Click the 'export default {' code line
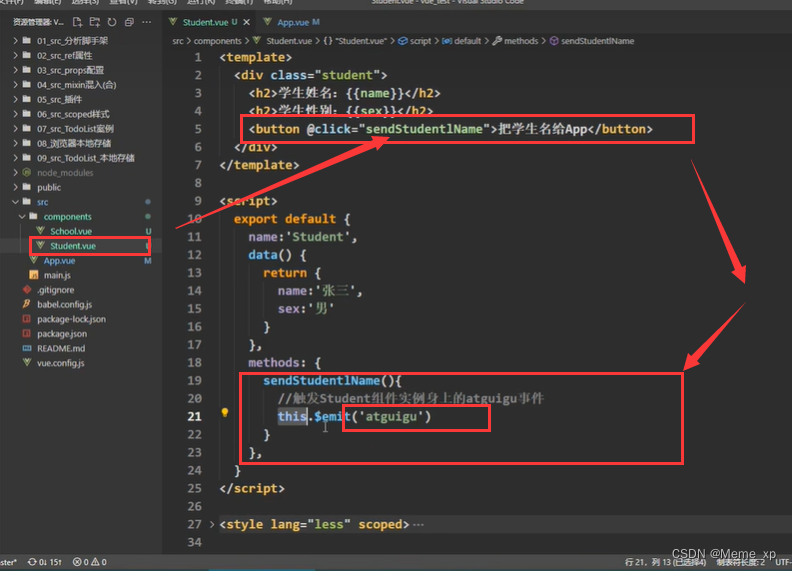The height and width of the screenshot is (571, 792). pyautogui.click(x=292, y=219)
